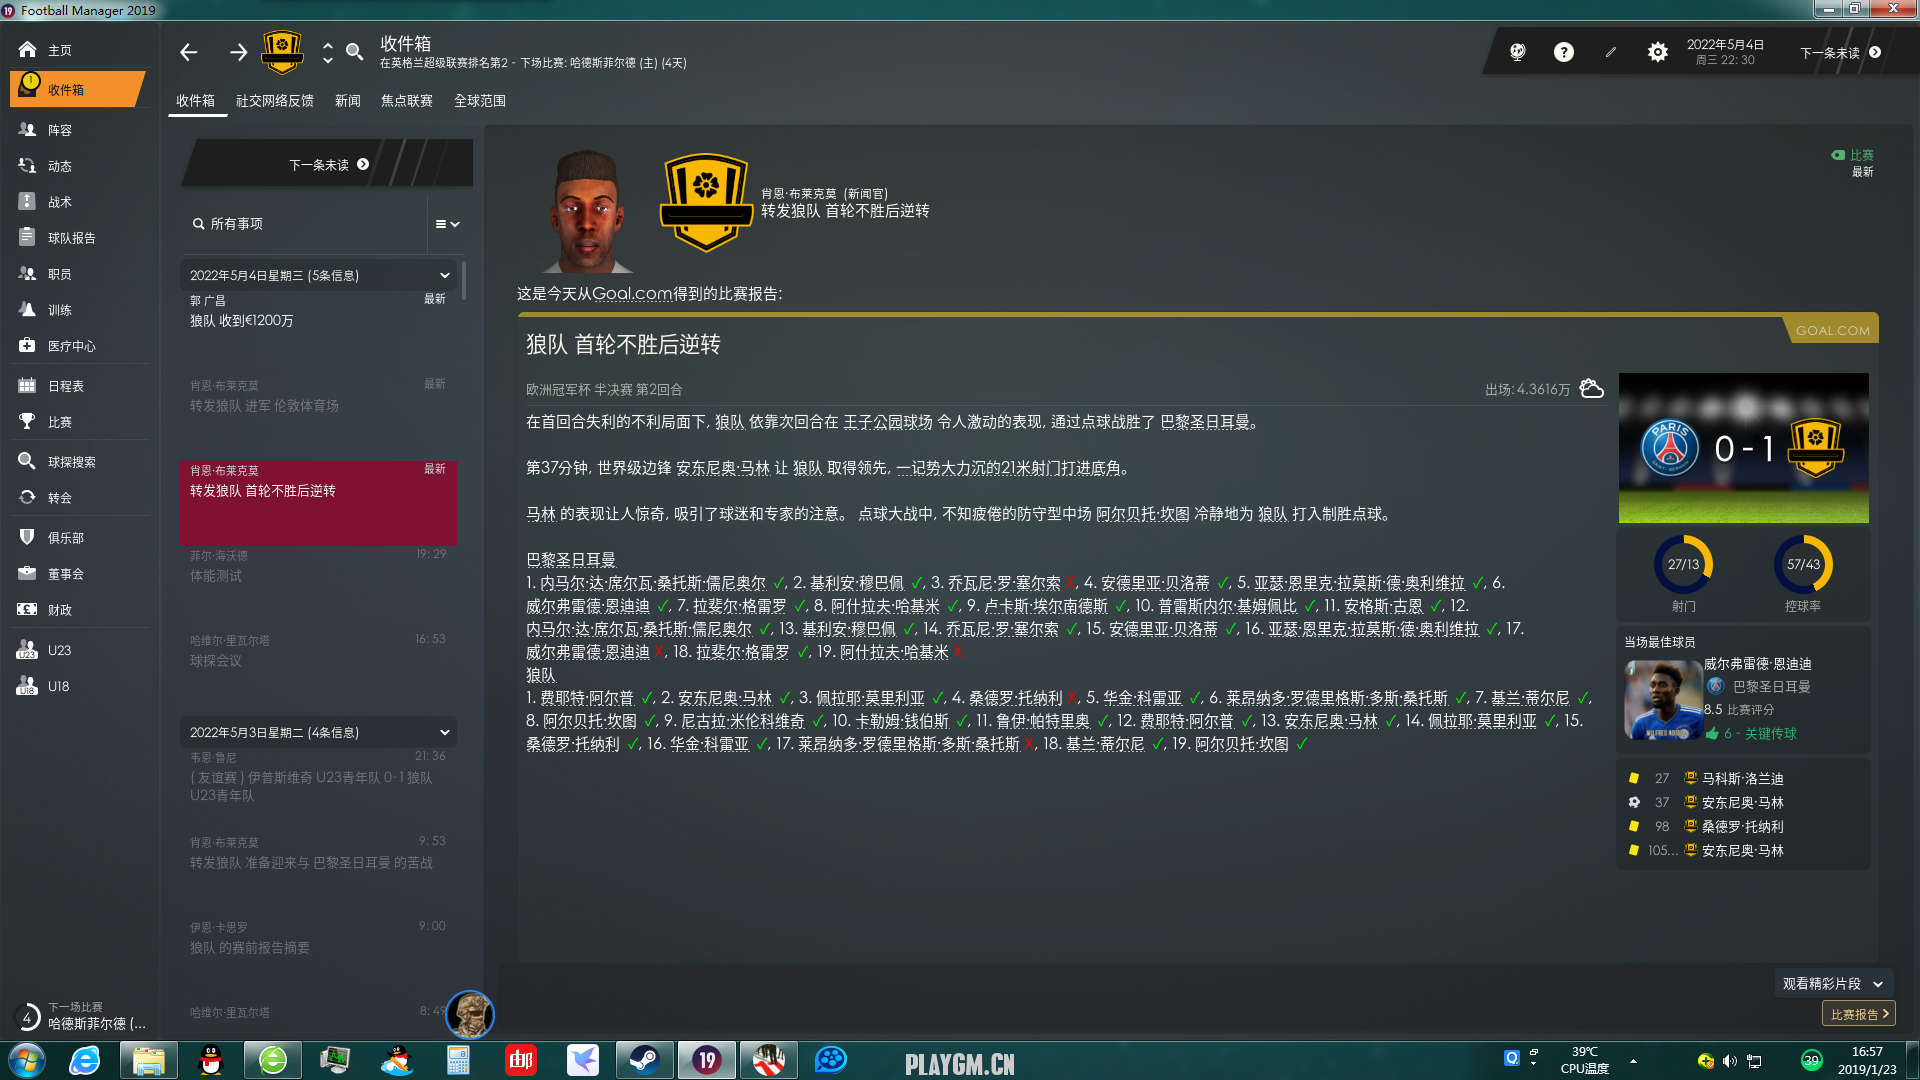Open 阵容 squad in sidebar
This screenshot has height=1080, width=1920.
pos(80,130)
